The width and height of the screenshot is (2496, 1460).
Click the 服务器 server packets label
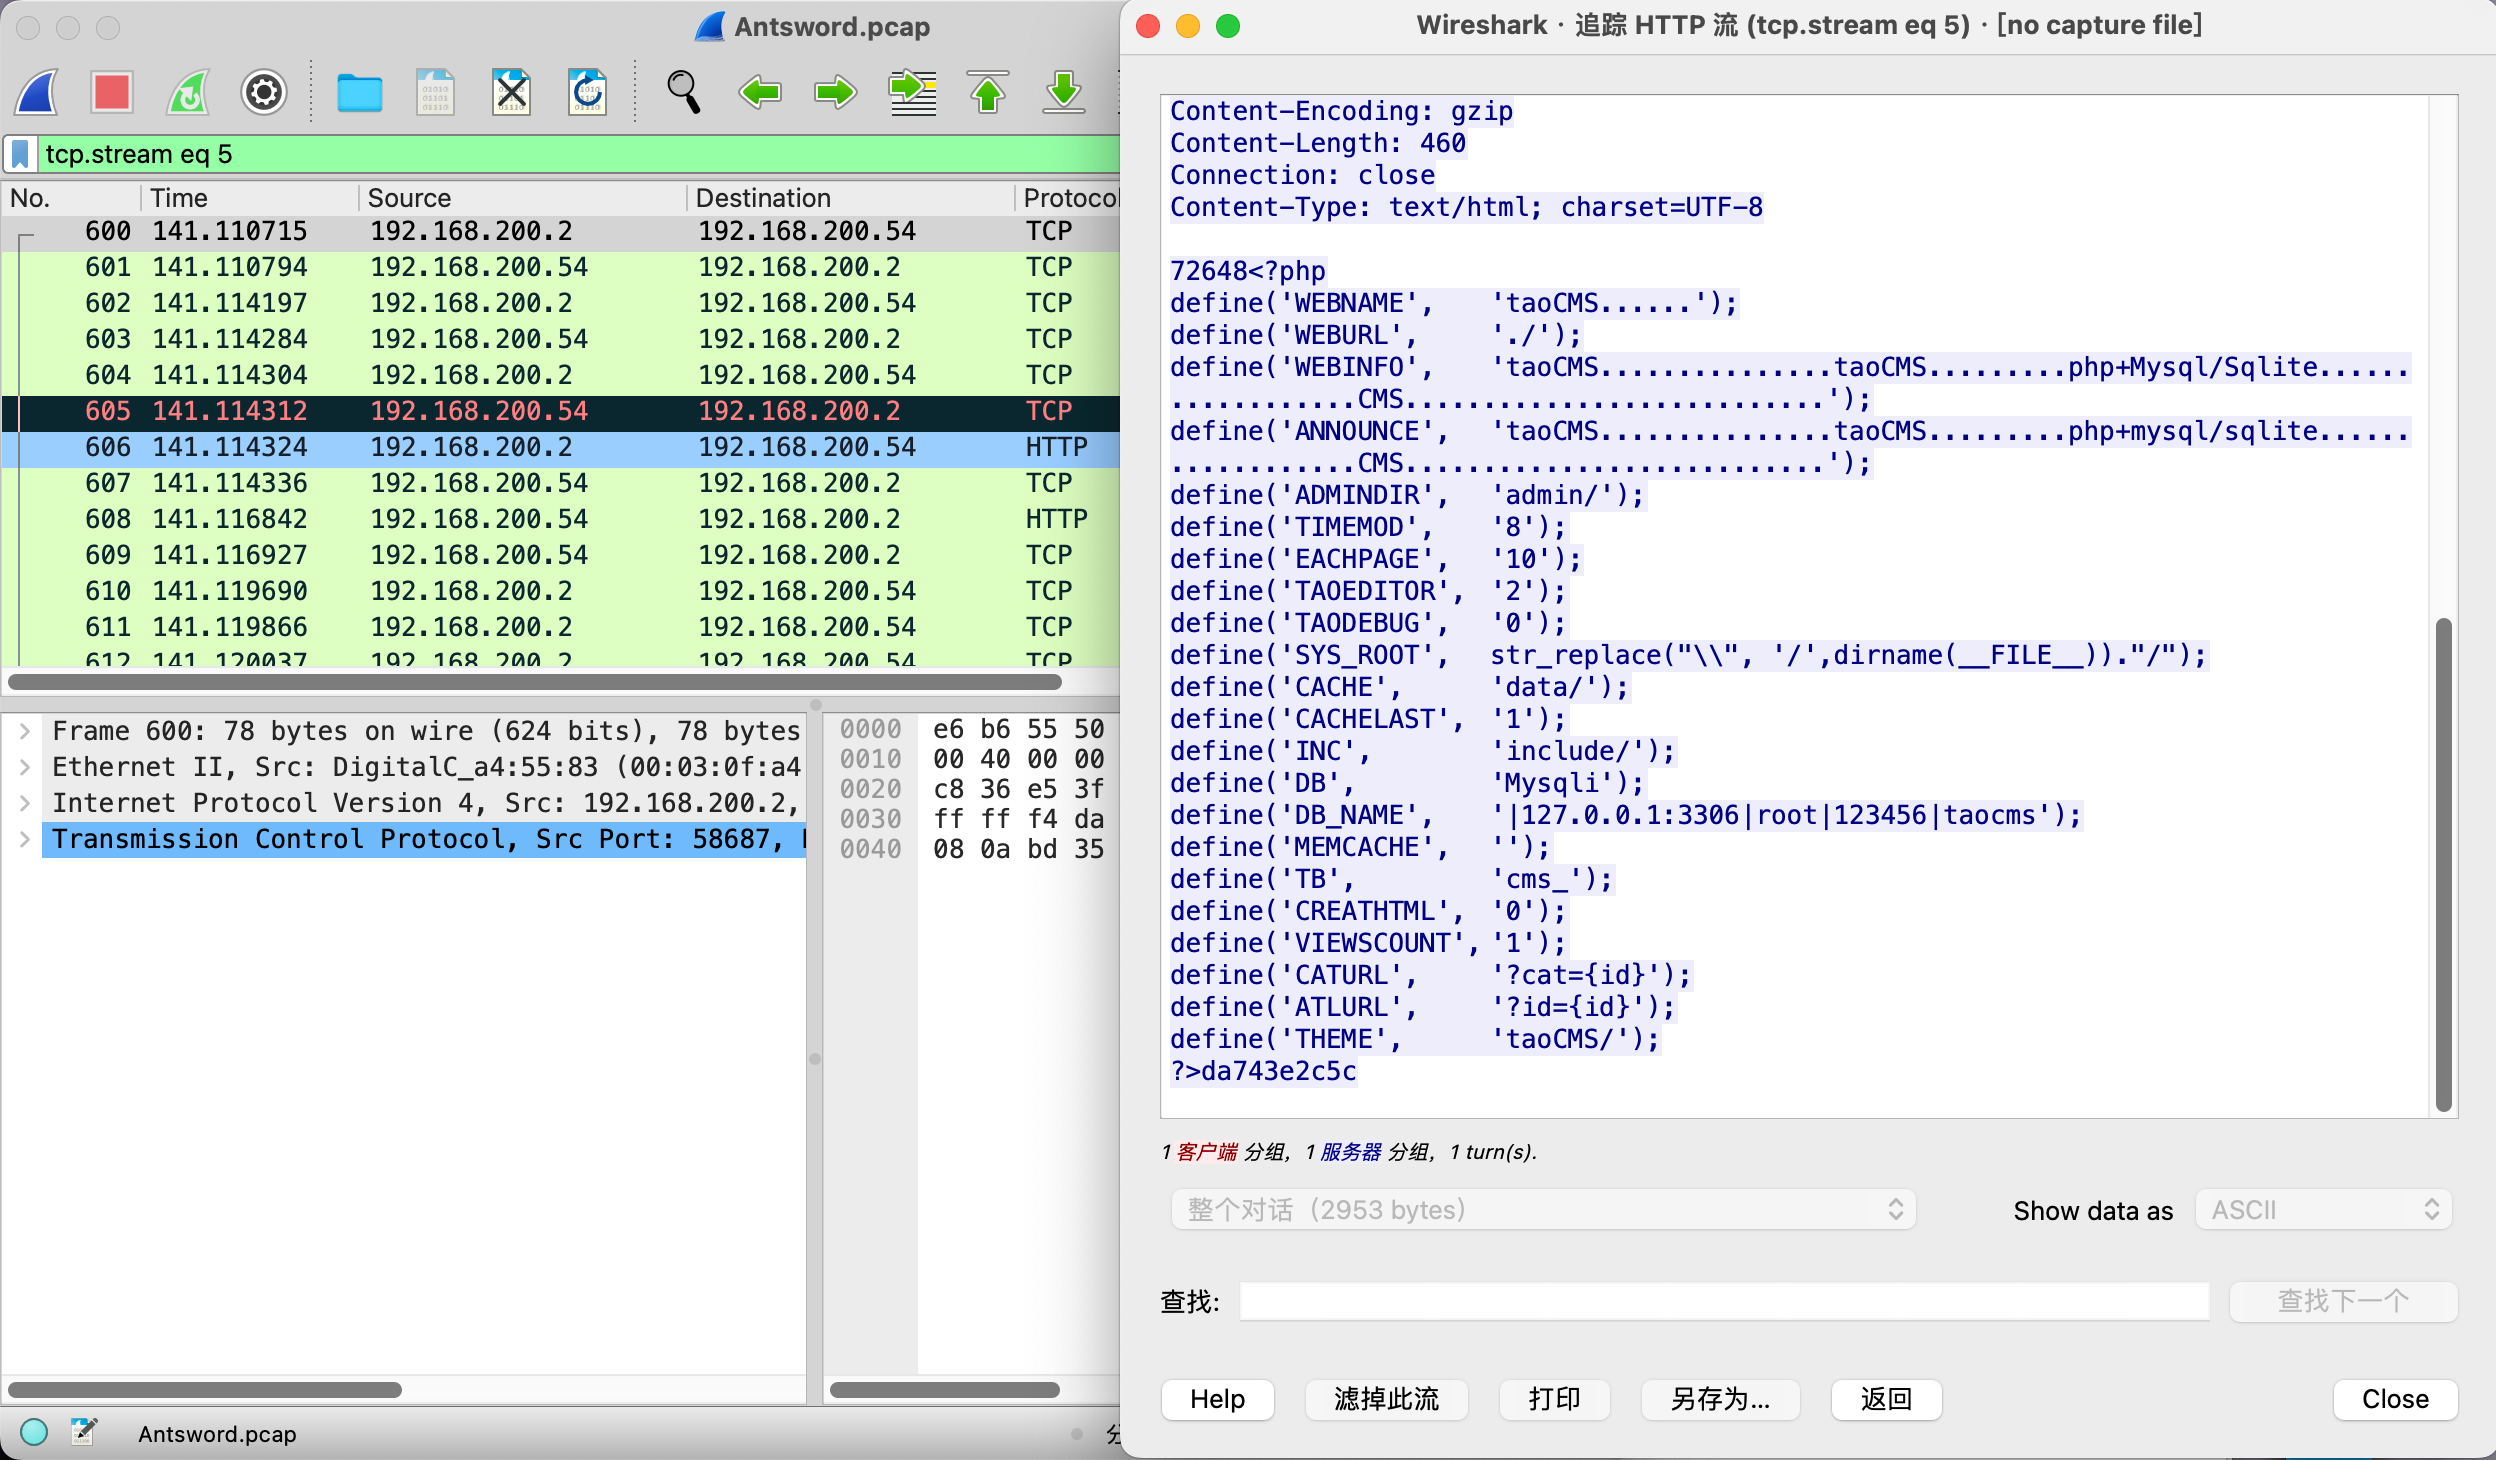pyautogui.click(x=1351, y=1152)
